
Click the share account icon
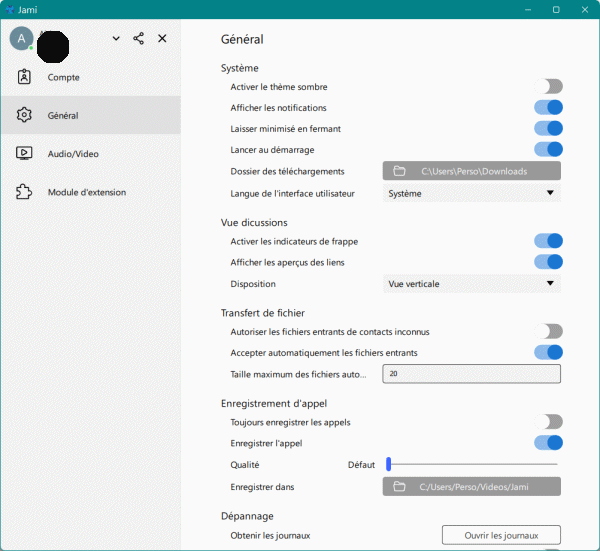point(139,39)
